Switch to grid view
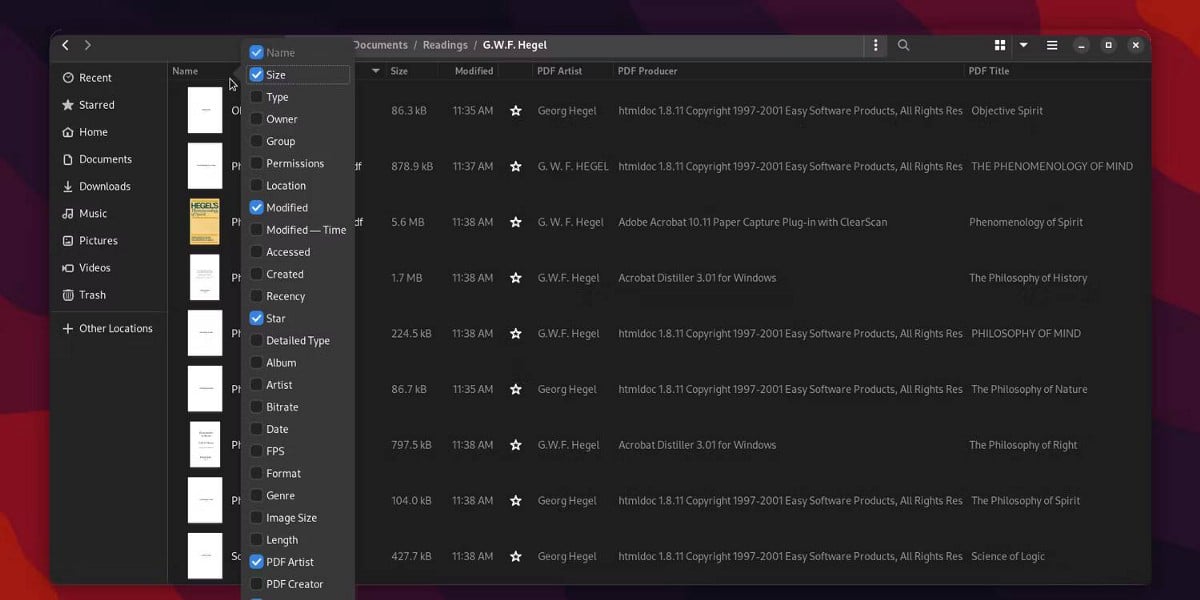This screenshot has width=1200, height=600. tap(1000, 45)
